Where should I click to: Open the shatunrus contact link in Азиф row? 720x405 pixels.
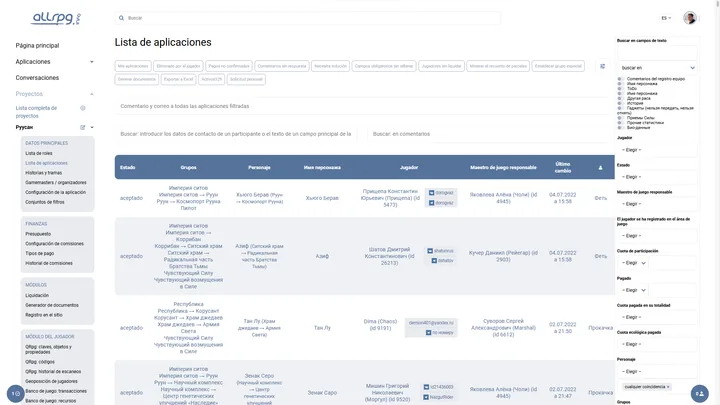click(x=440, y=251)
